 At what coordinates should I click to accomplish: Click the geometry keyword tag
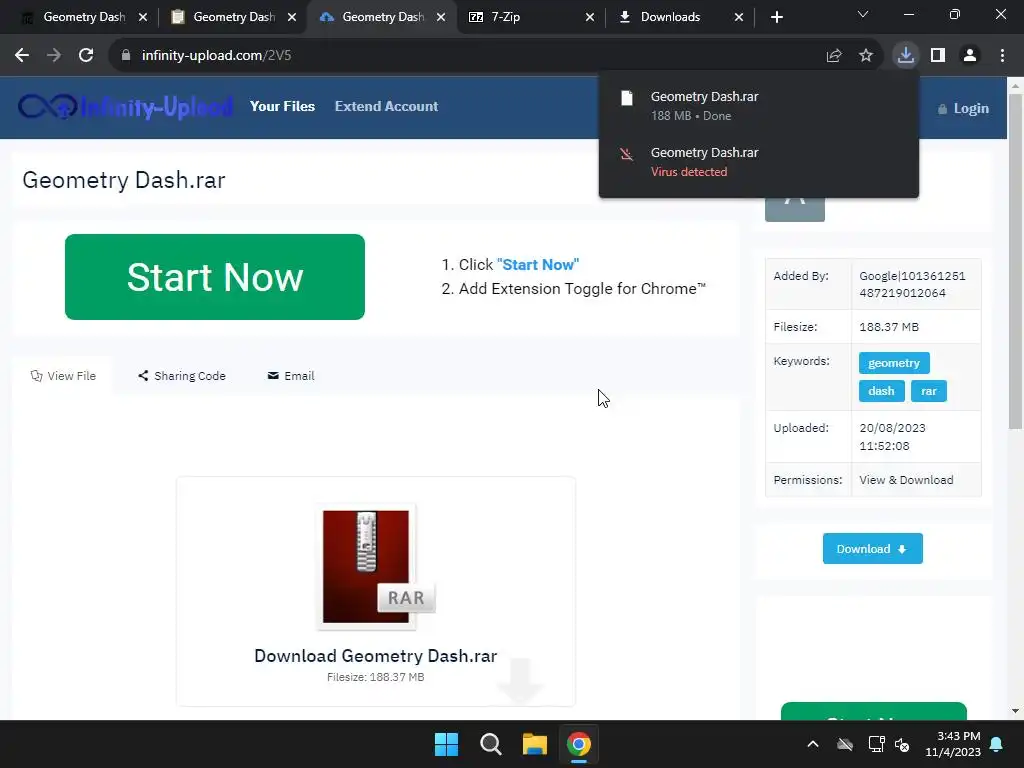click(894, 363)
